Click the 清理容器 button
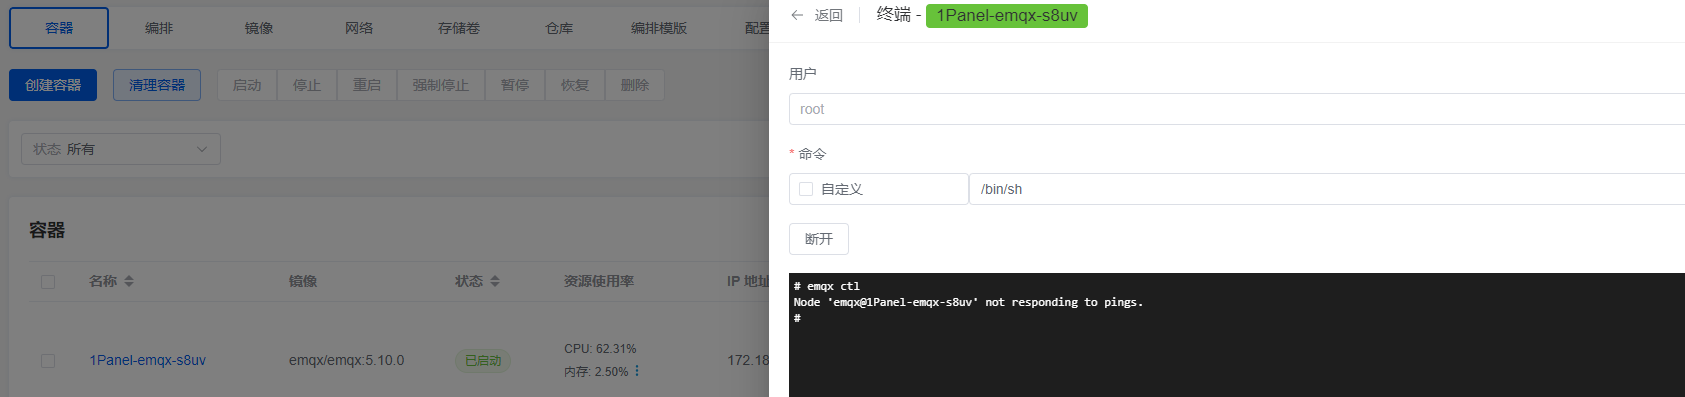 click(x=157, y=85)
